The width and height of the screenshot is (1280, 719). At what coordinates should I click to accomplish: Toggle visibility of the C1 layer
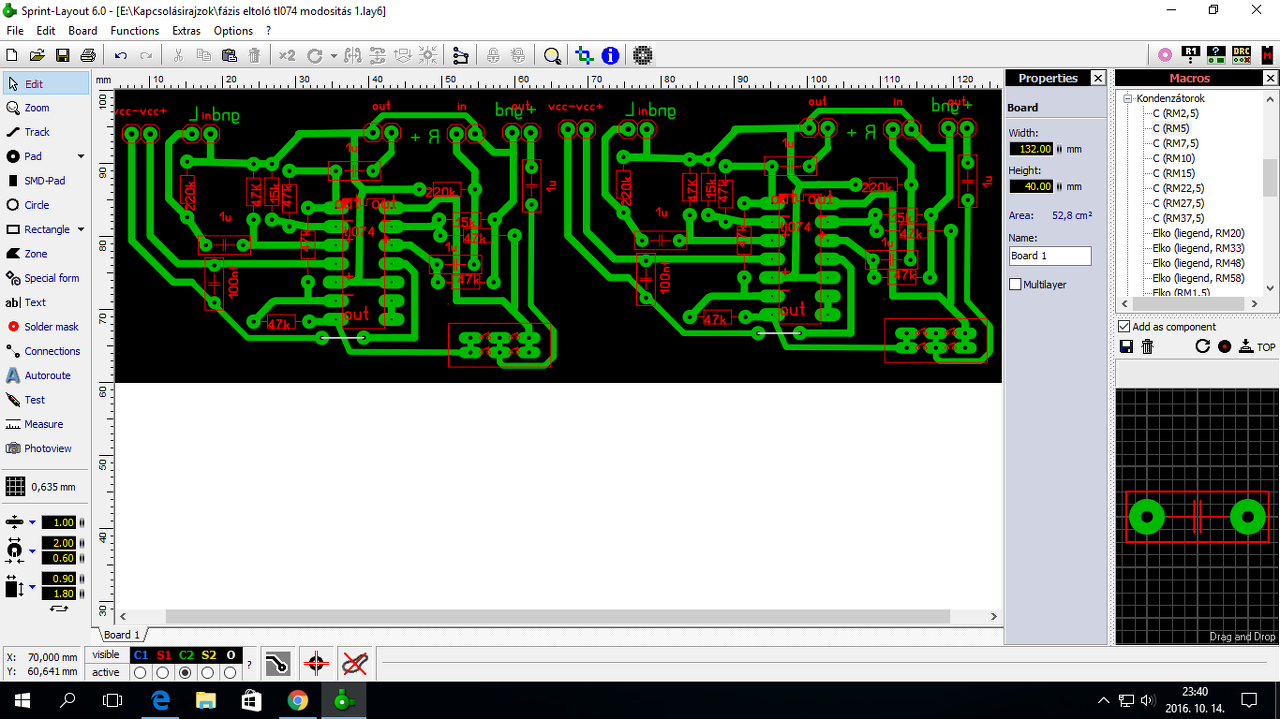tap(141, 655)
